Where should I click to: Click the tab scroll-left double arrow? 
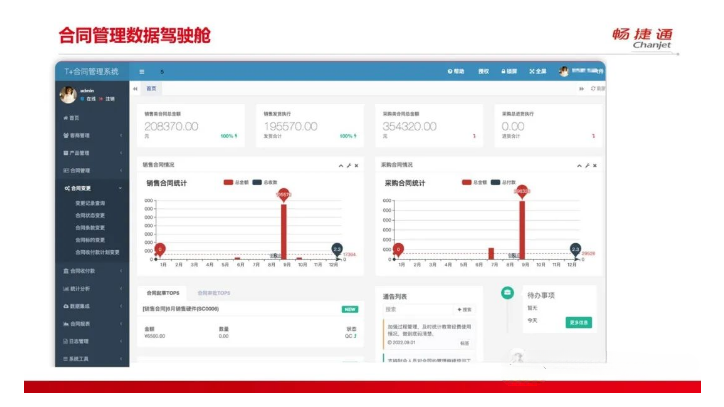tap(135, 89)
